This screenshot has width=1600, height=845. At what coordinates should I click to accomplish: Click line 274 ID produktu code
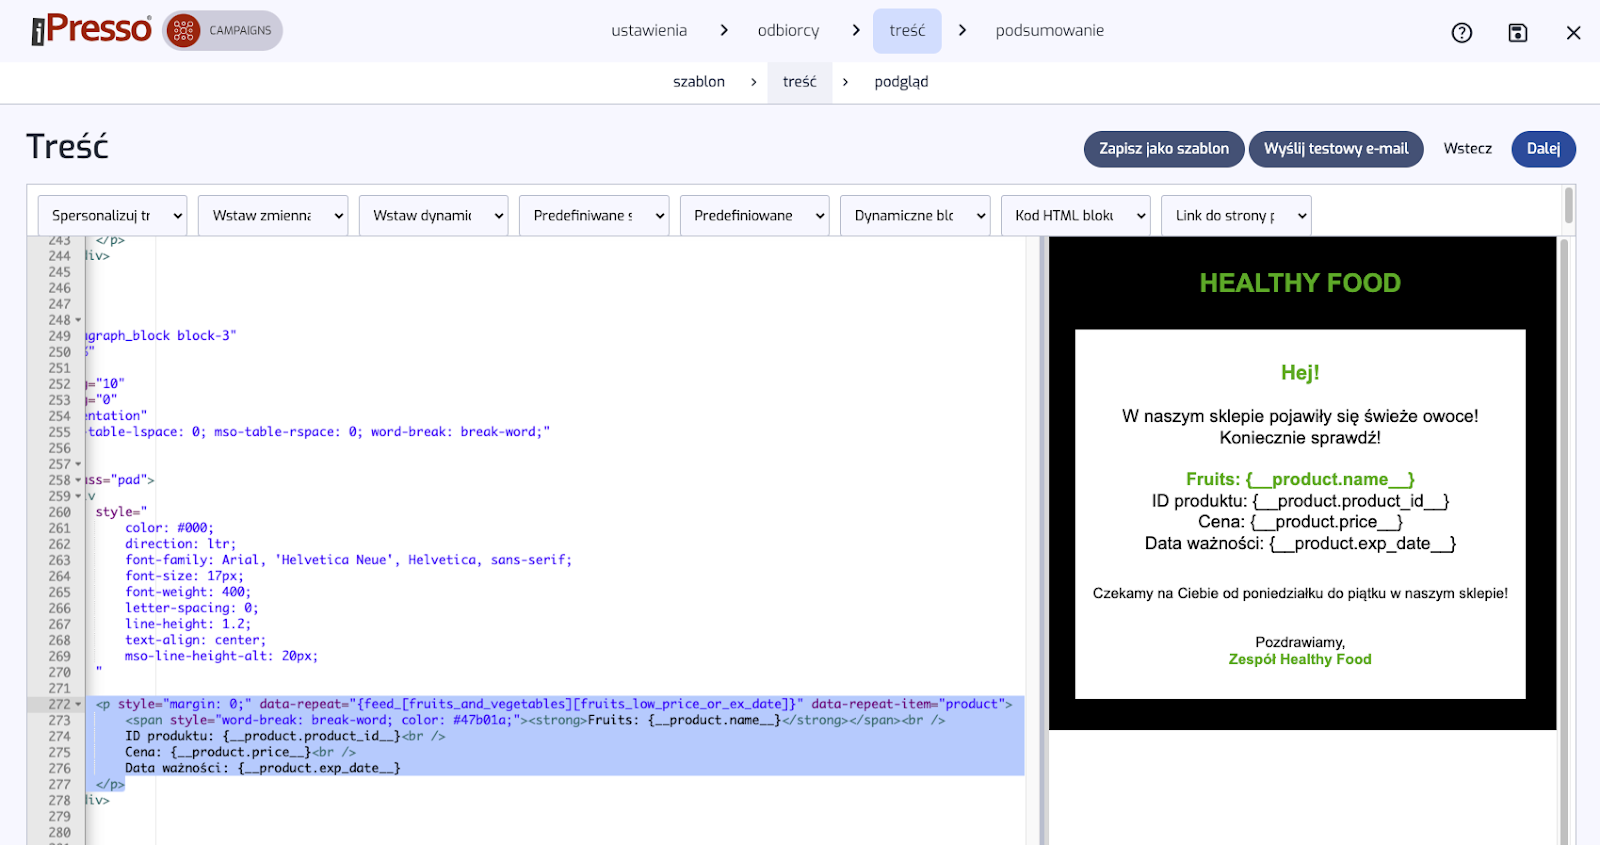tap(285, 736)
